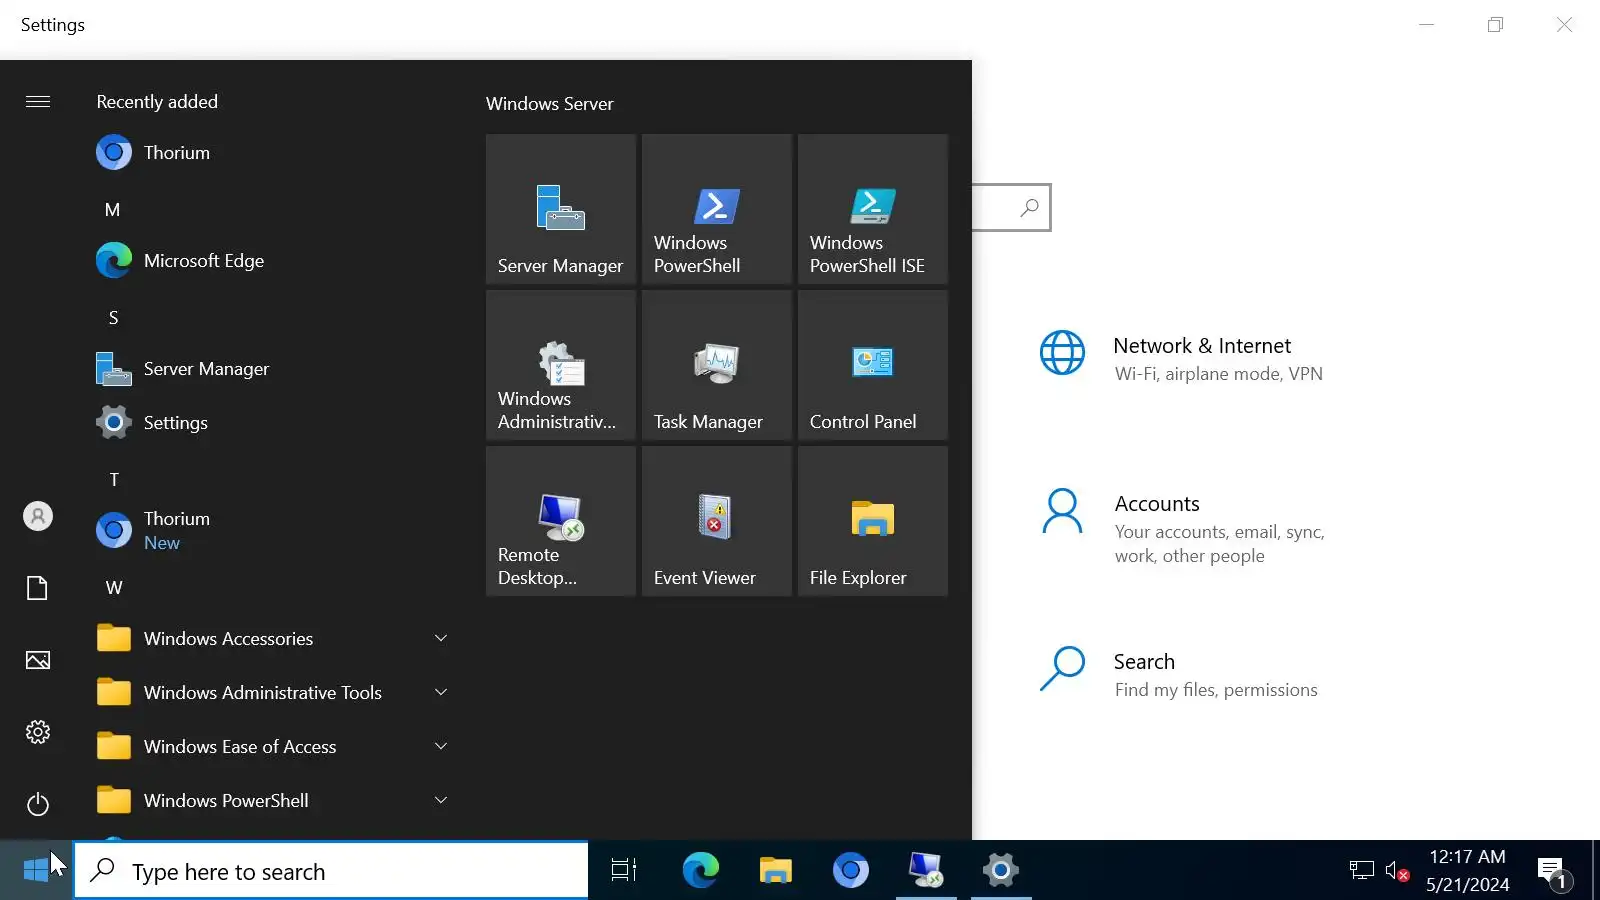Open File Explorer on the taskbar

point(776,870)
